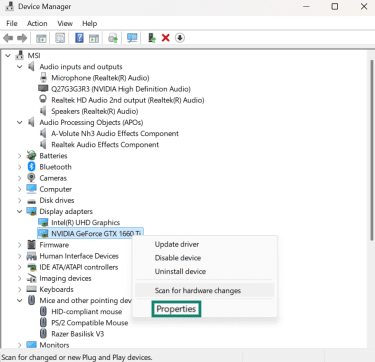
Task: Select Realtek Audio Effects Component
Action: [105, 145]
